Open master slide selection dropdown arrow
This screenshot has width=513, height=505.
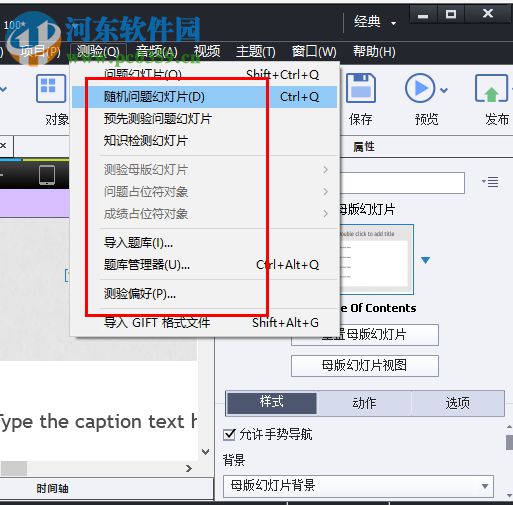(425, 260)
